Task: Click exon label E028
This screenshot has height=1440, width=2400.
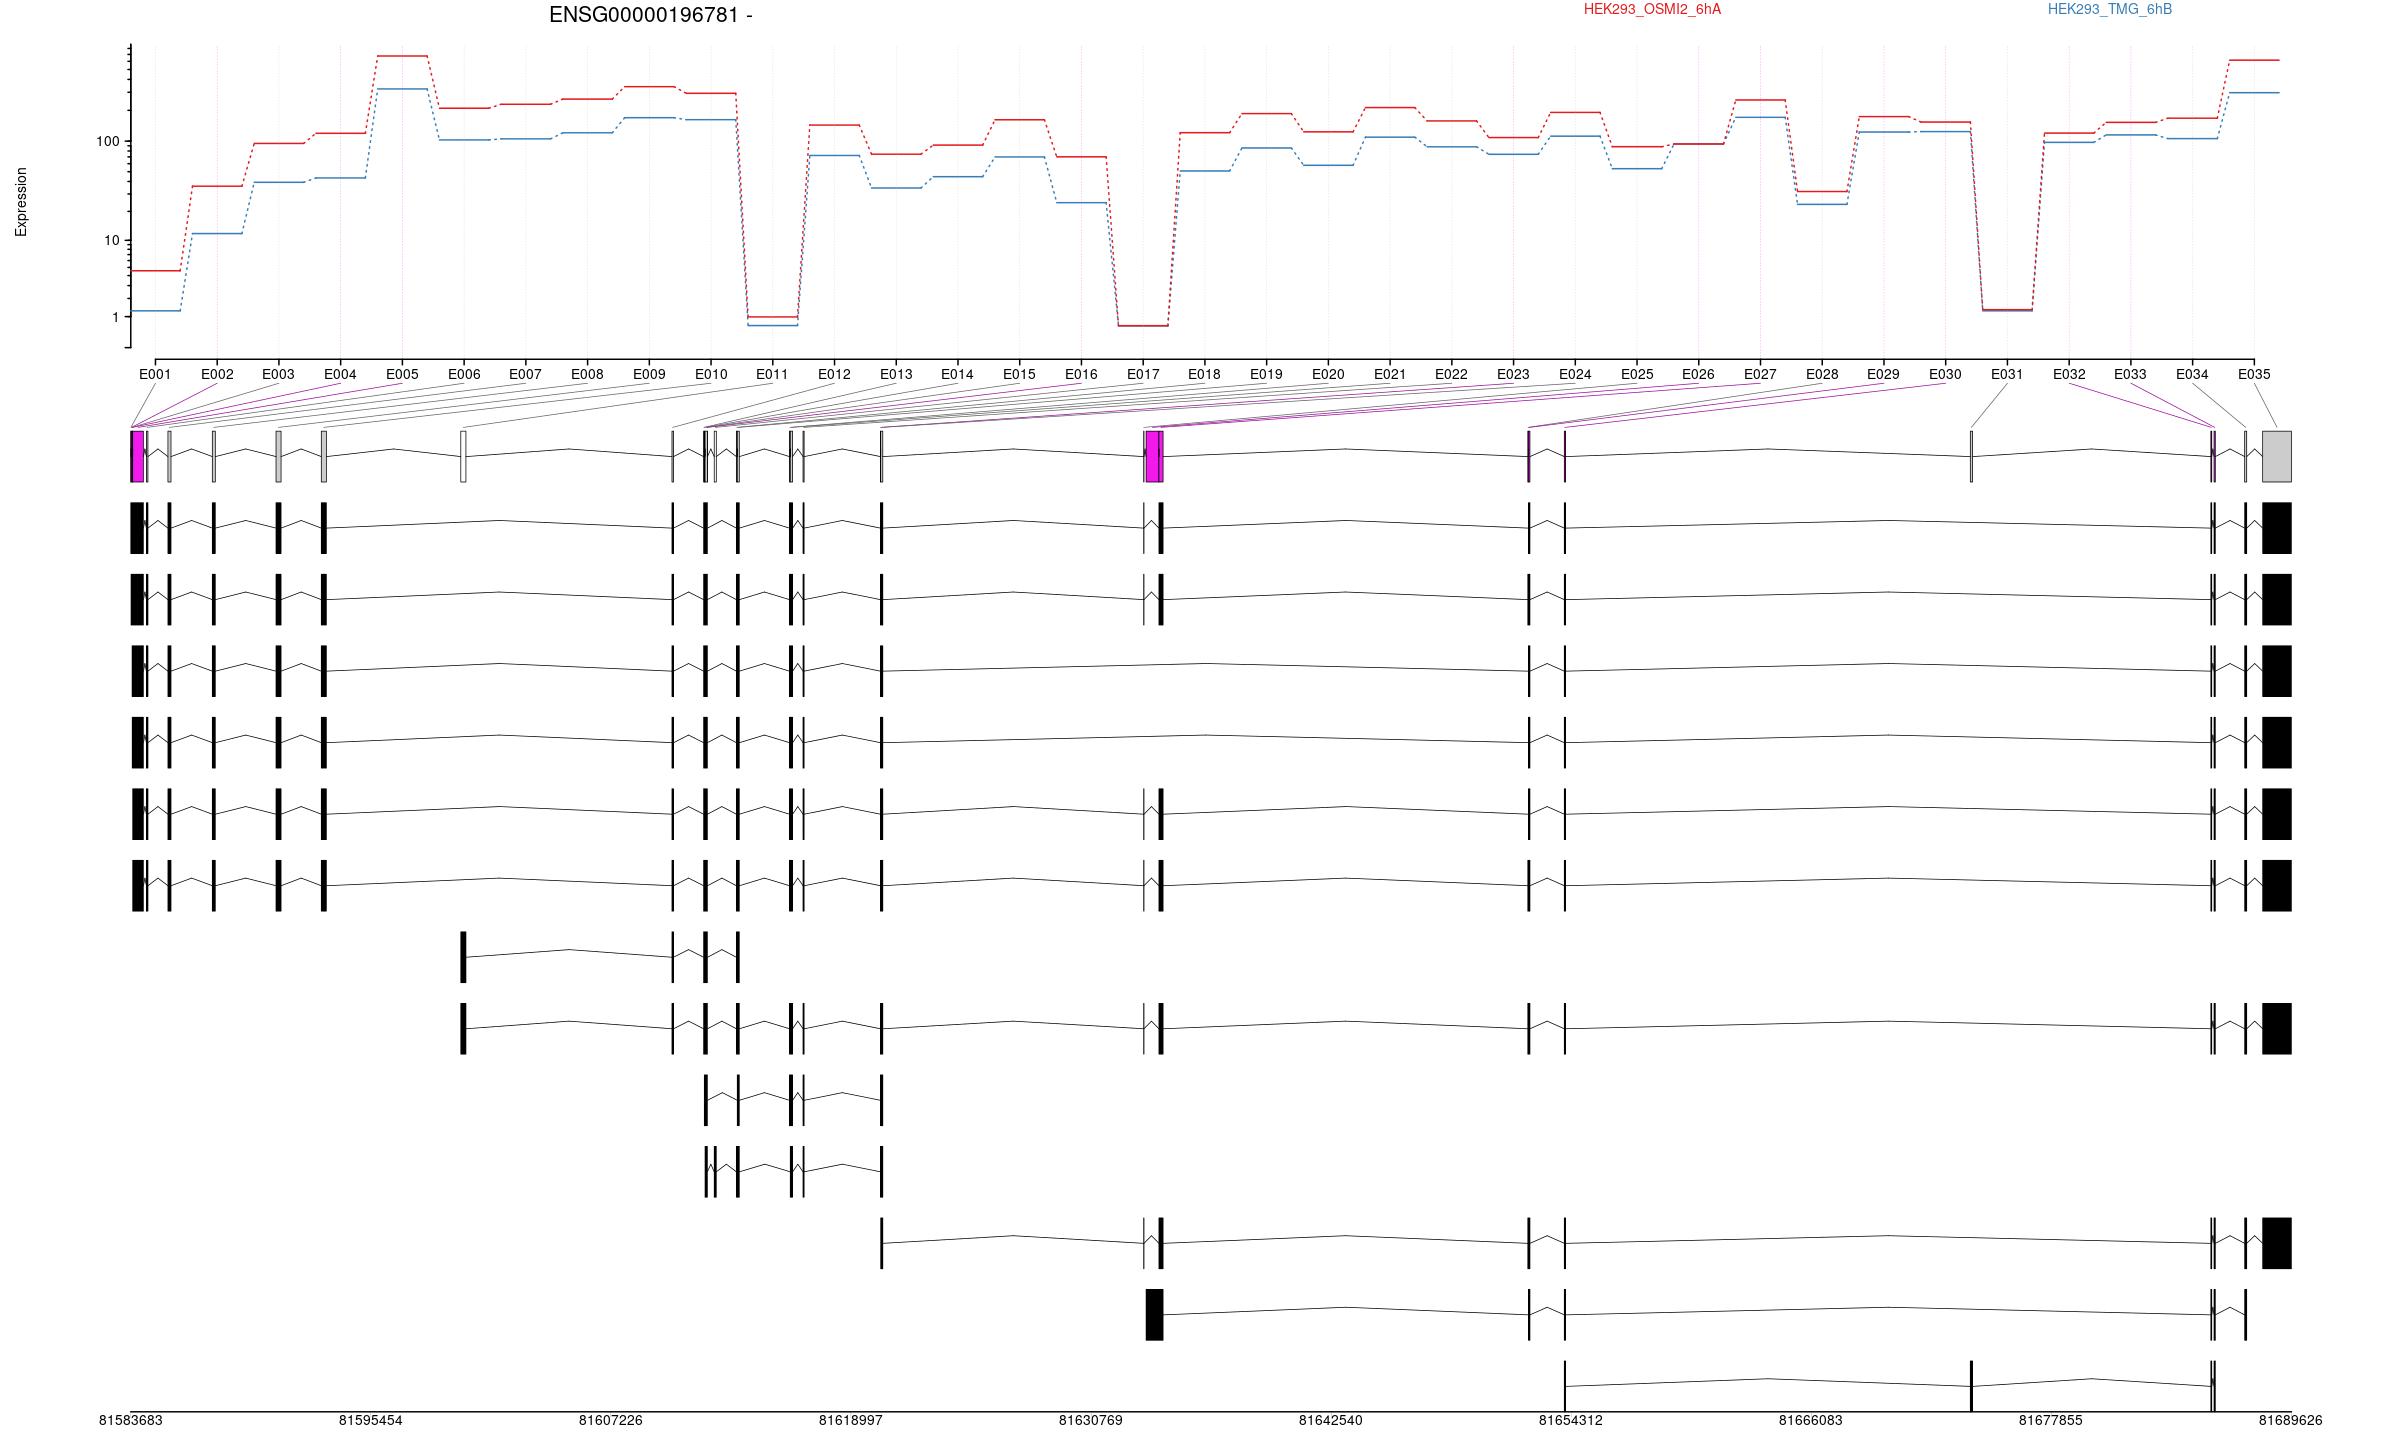Action: (x=1822, y=375)
